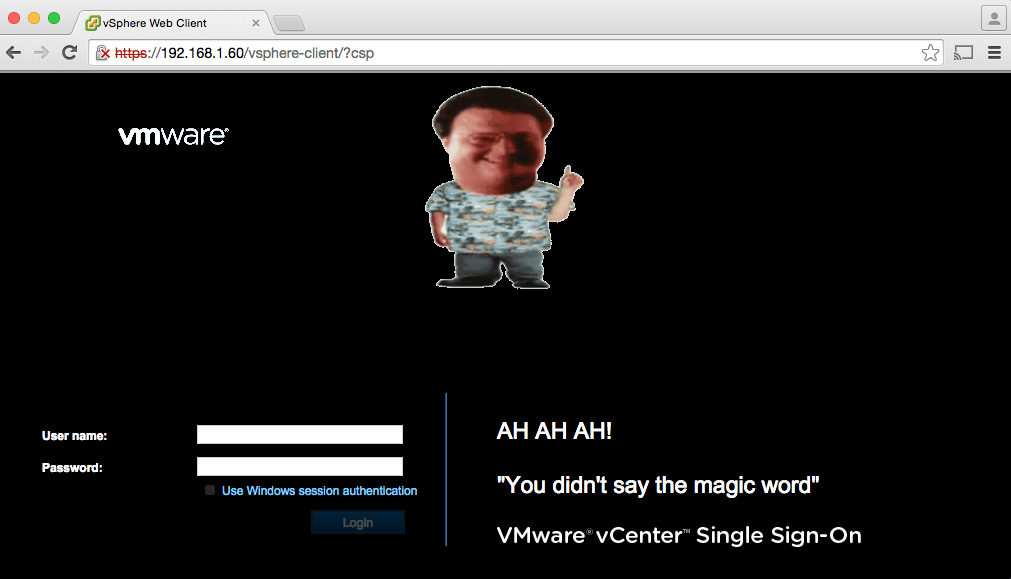Click the VMware vCenter Single Sign-On text
The image size is (1011, 579).
coord(679,535)
